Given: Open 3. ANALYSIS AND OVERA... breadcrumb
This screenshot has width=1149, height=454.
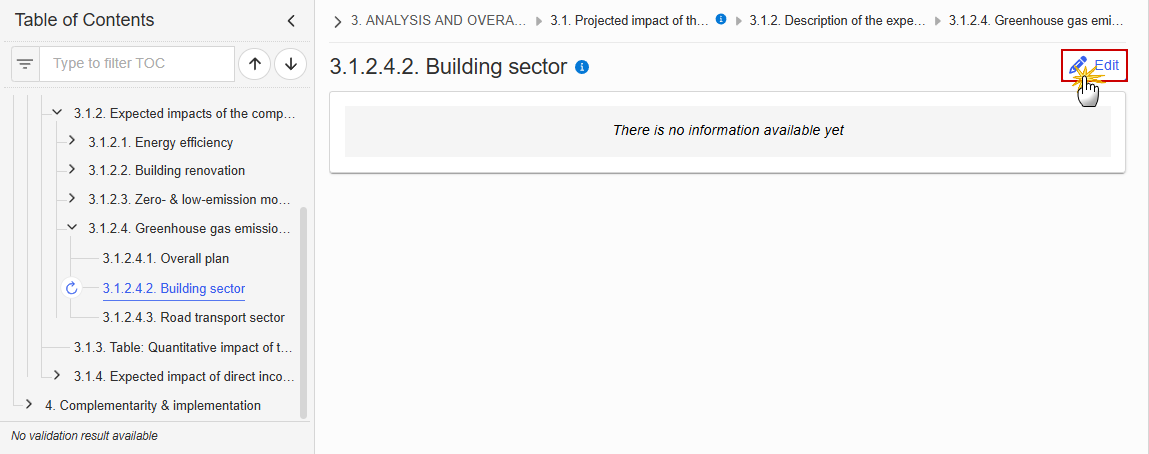Looking at the screenshot, I should (x=438, y=21).
